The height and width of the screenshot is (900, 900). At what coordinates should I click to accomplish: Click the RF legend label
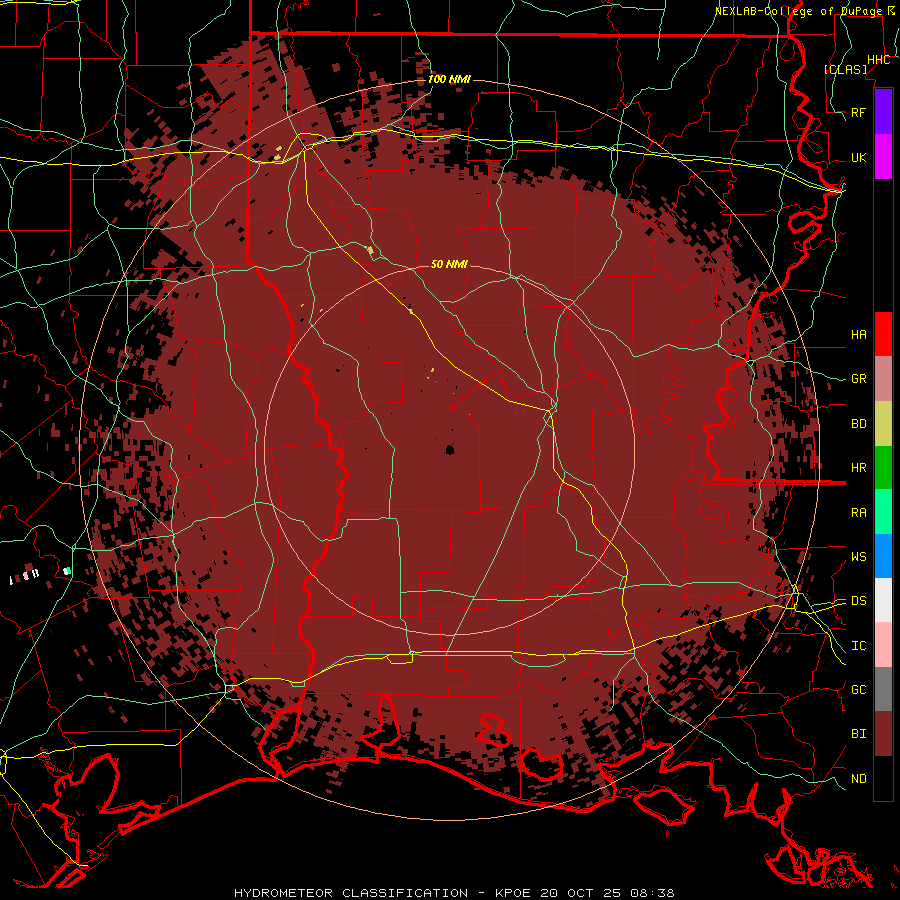coord(859,112)
